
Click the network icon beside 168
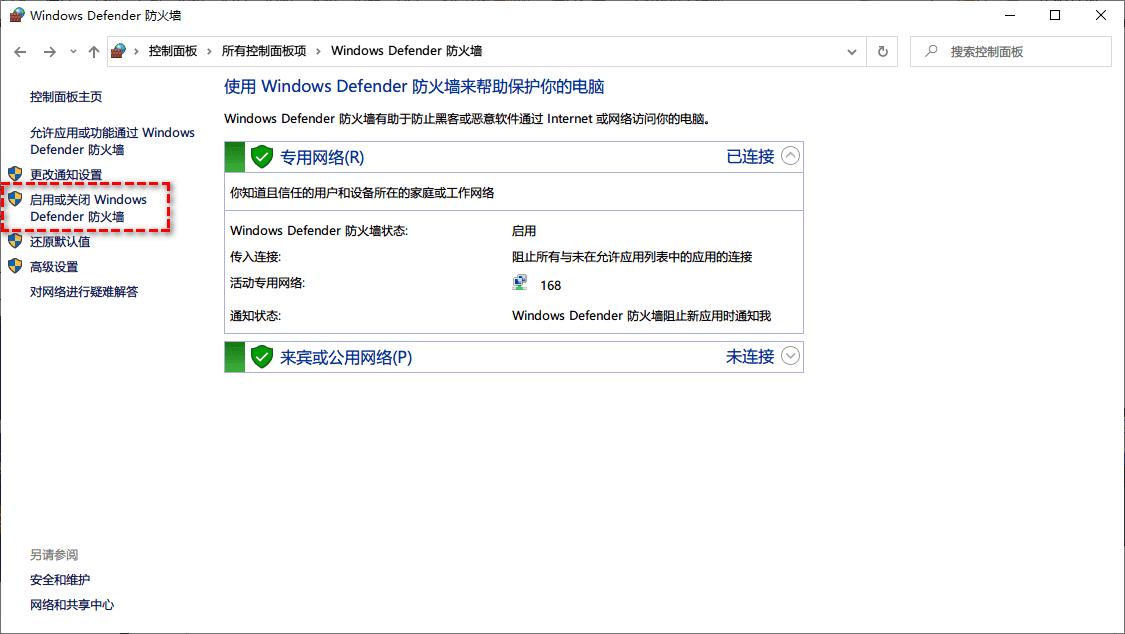point(520,283)
